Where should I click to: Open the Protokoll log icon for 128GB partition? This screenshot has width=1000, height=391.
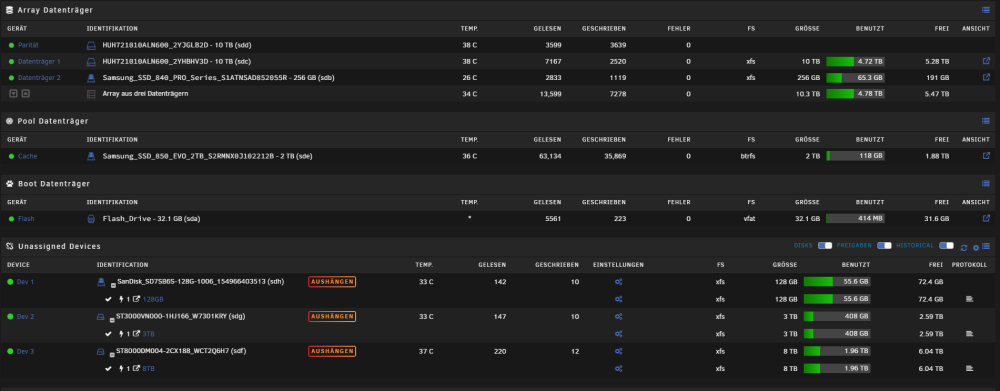(x=969, y=299)
